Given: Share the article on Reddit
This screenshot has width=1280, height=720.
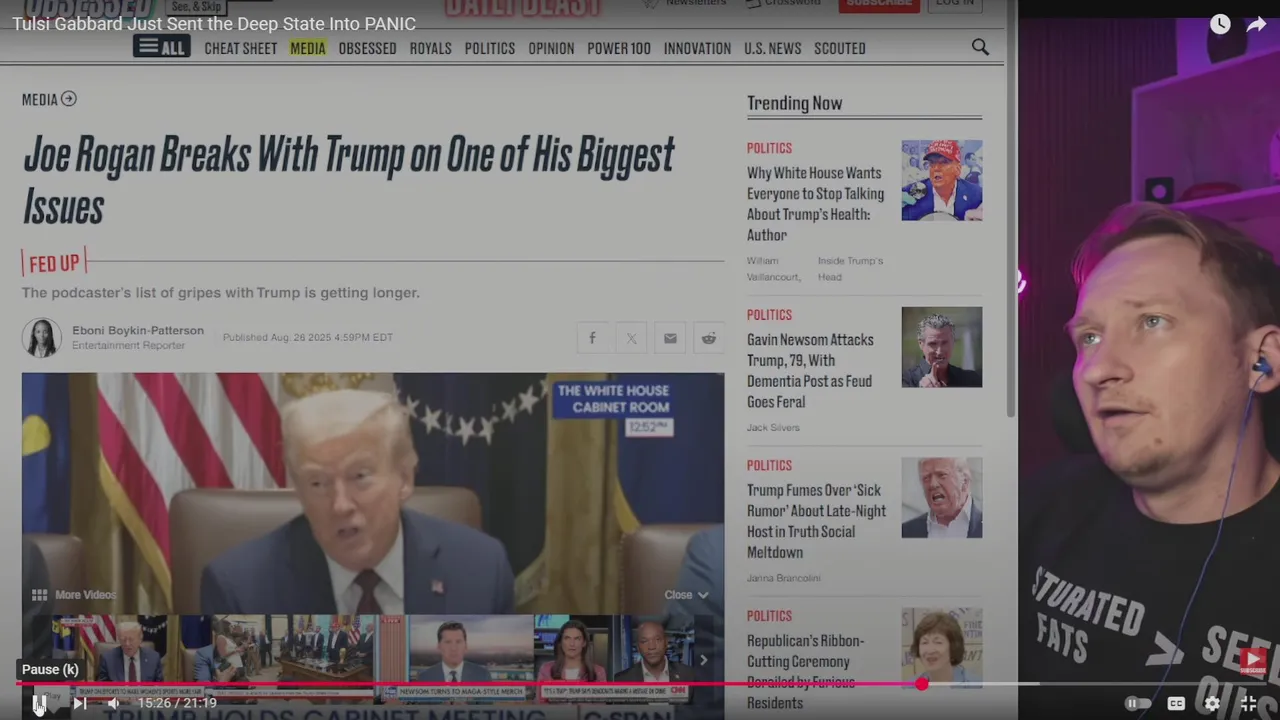Looking at the screenshot, I should (709, 338).
